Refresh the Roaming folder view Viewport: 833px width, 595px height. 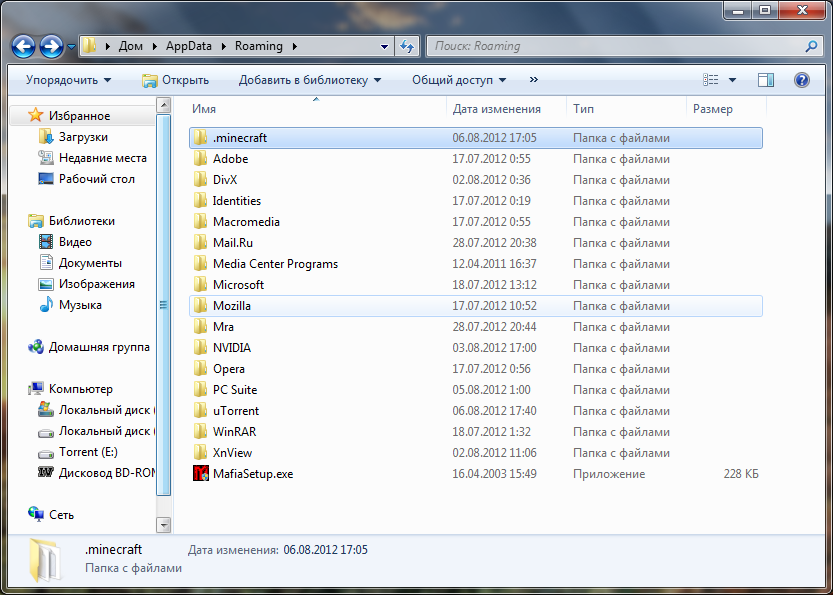pos(407,46)
